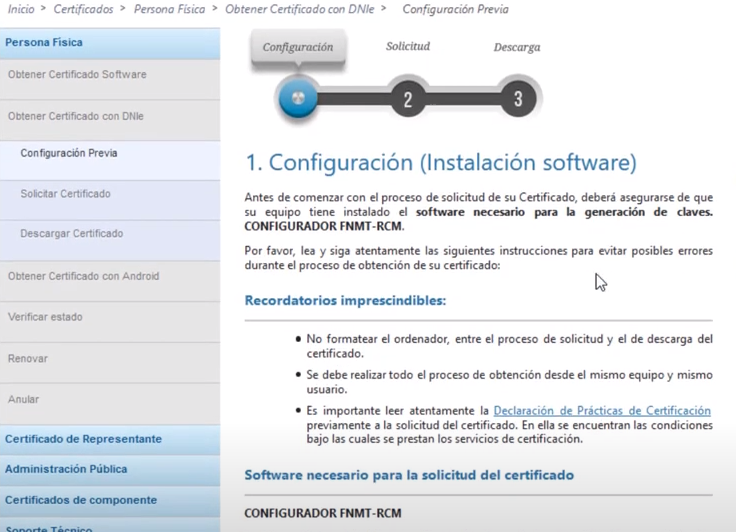This screenshot has height=532, width=736.
Task: Expand Certificado de Representante section
Action: point(110,439)
